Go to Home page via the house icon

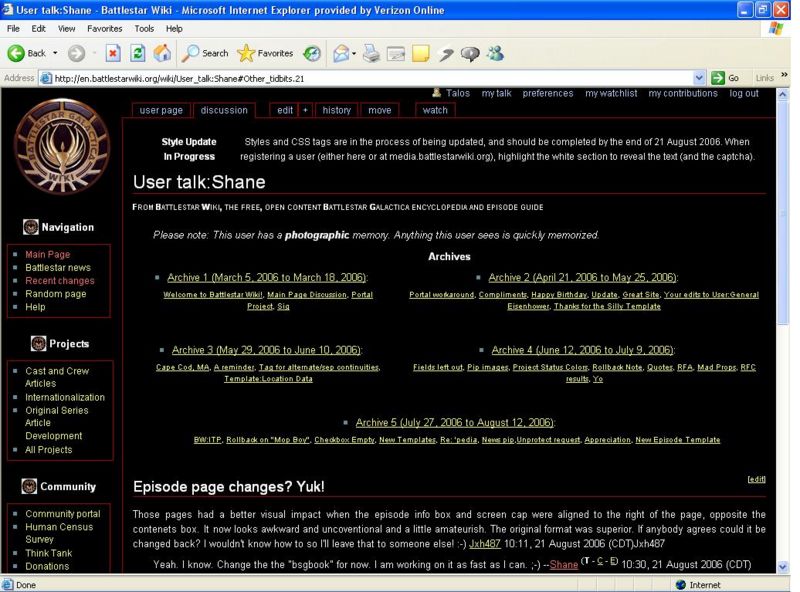(x=162, y=53)
